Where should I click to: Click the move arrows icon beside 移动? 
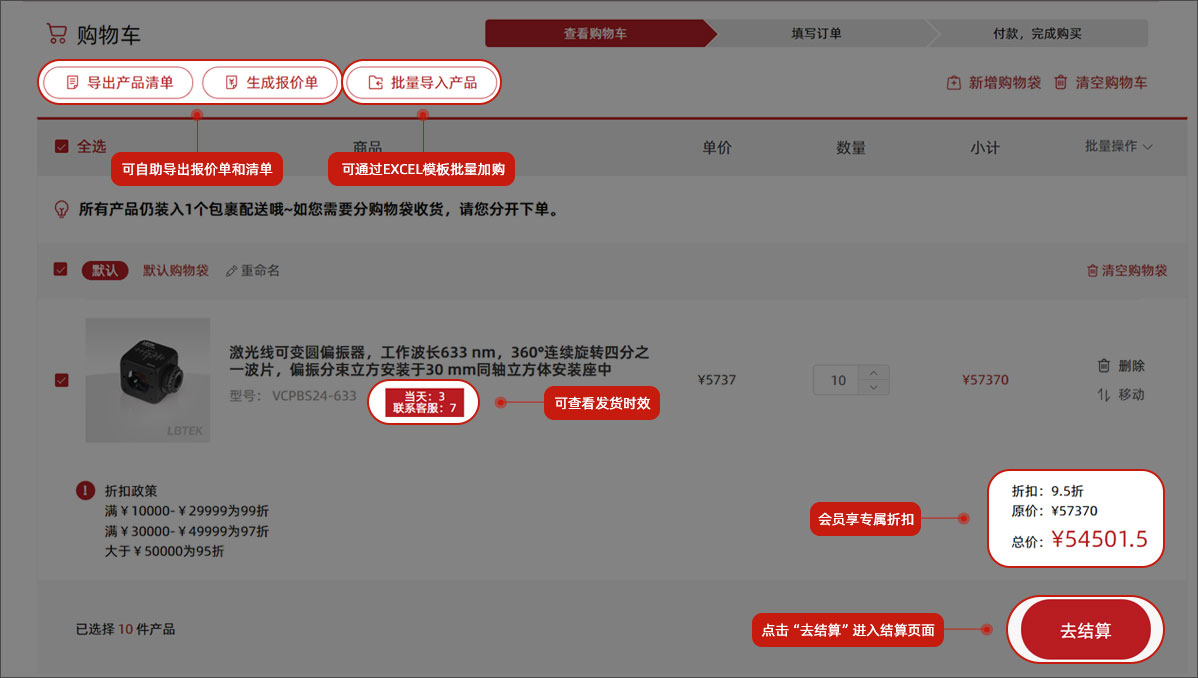coord(1104,395)
